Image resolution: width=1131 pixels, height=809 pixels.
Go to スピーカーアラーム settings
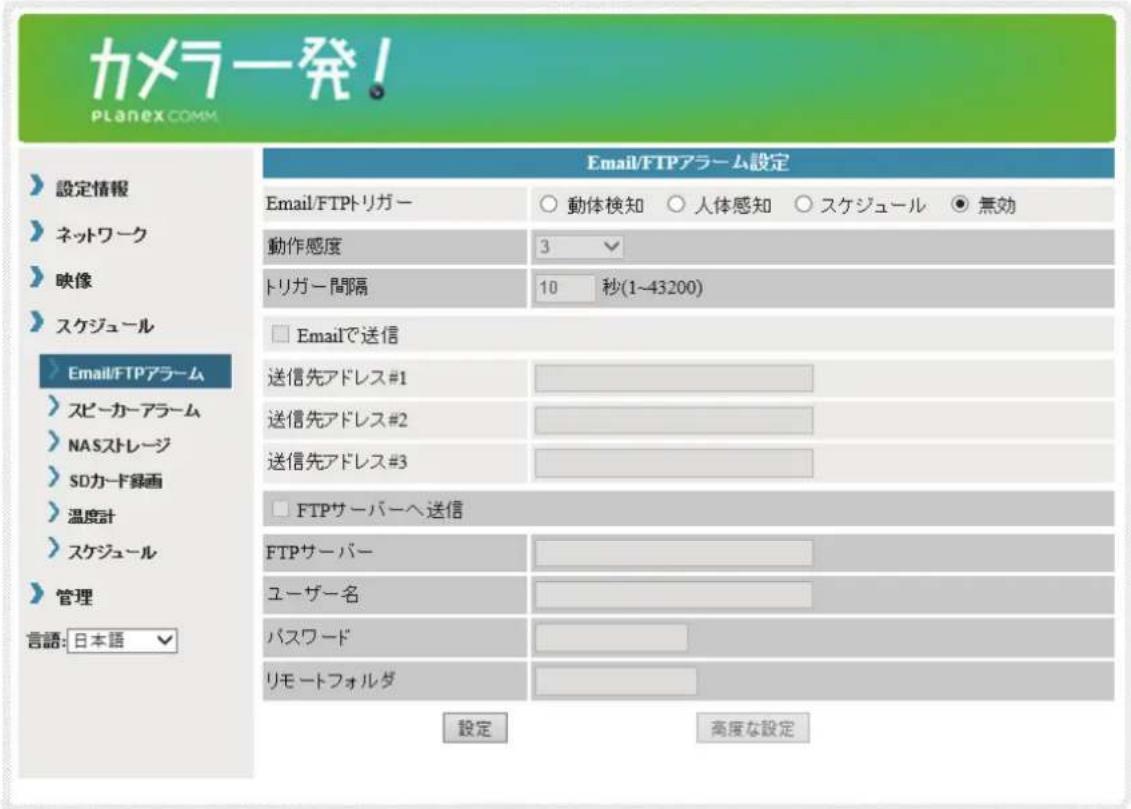(134, 410)
